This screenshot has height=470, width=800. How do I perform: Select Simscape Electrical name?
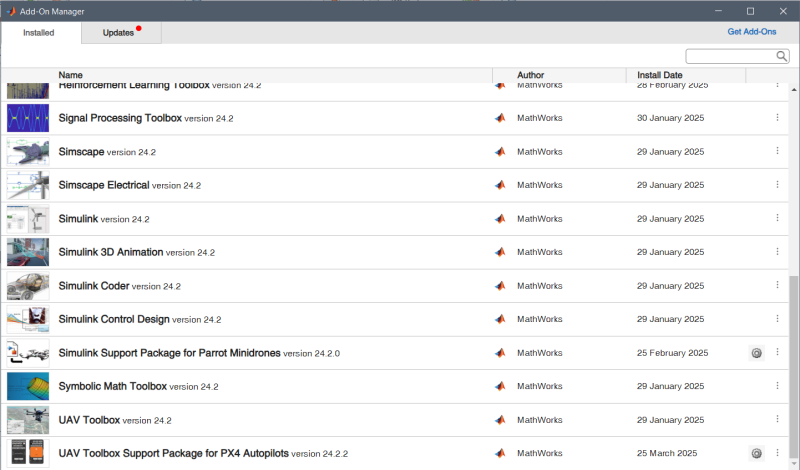pos(104,185)
